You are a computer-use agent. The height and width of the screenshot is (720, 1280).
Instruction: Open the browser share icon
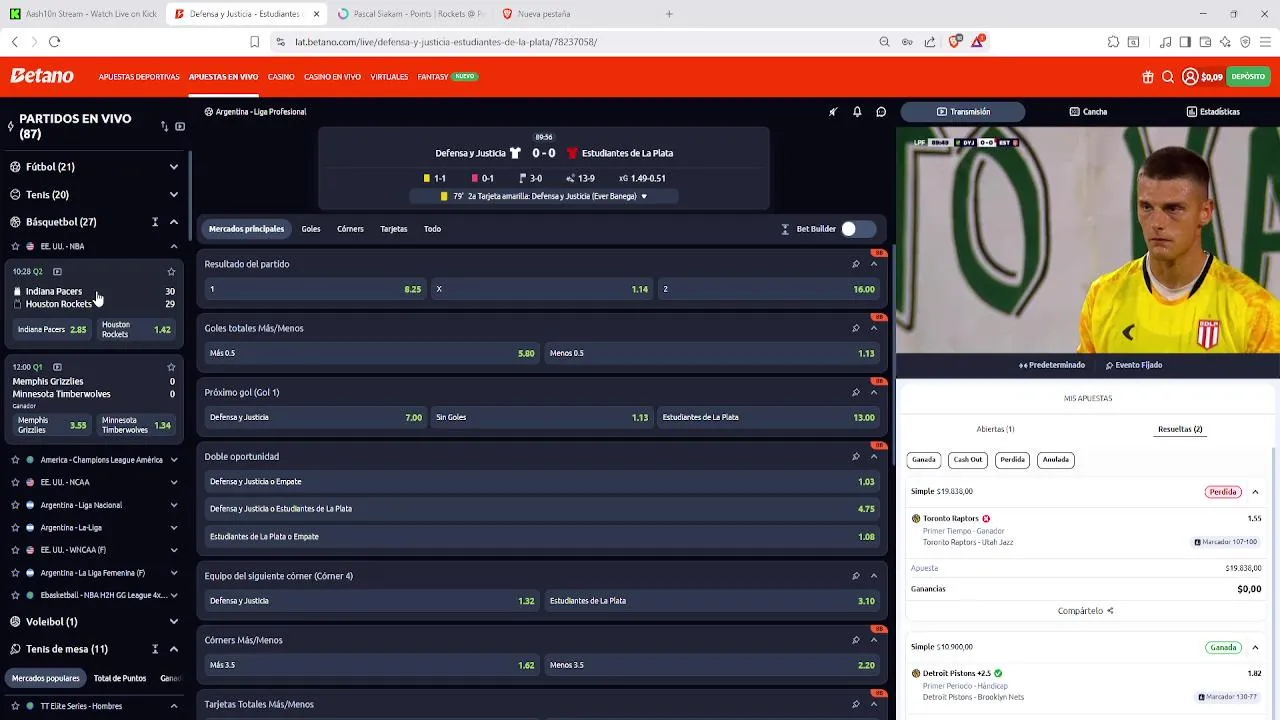(x=930, y=42)
